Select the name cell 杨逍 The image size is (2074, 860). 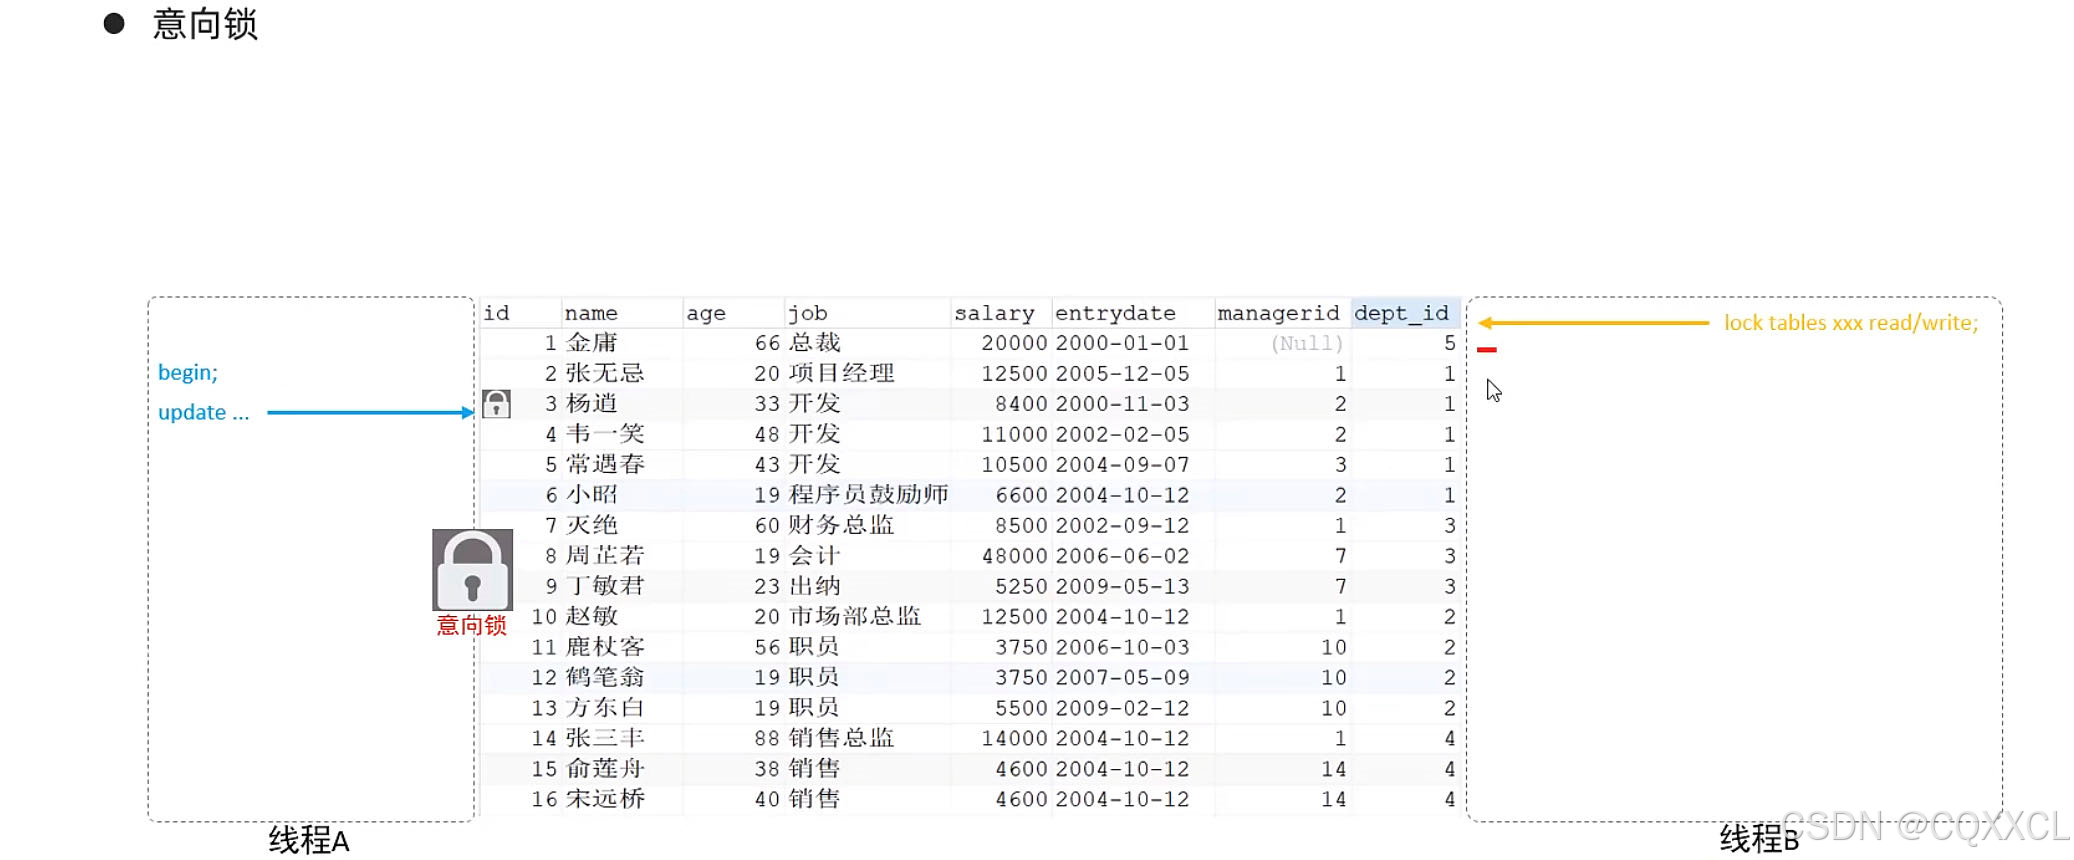click(592, 403)
